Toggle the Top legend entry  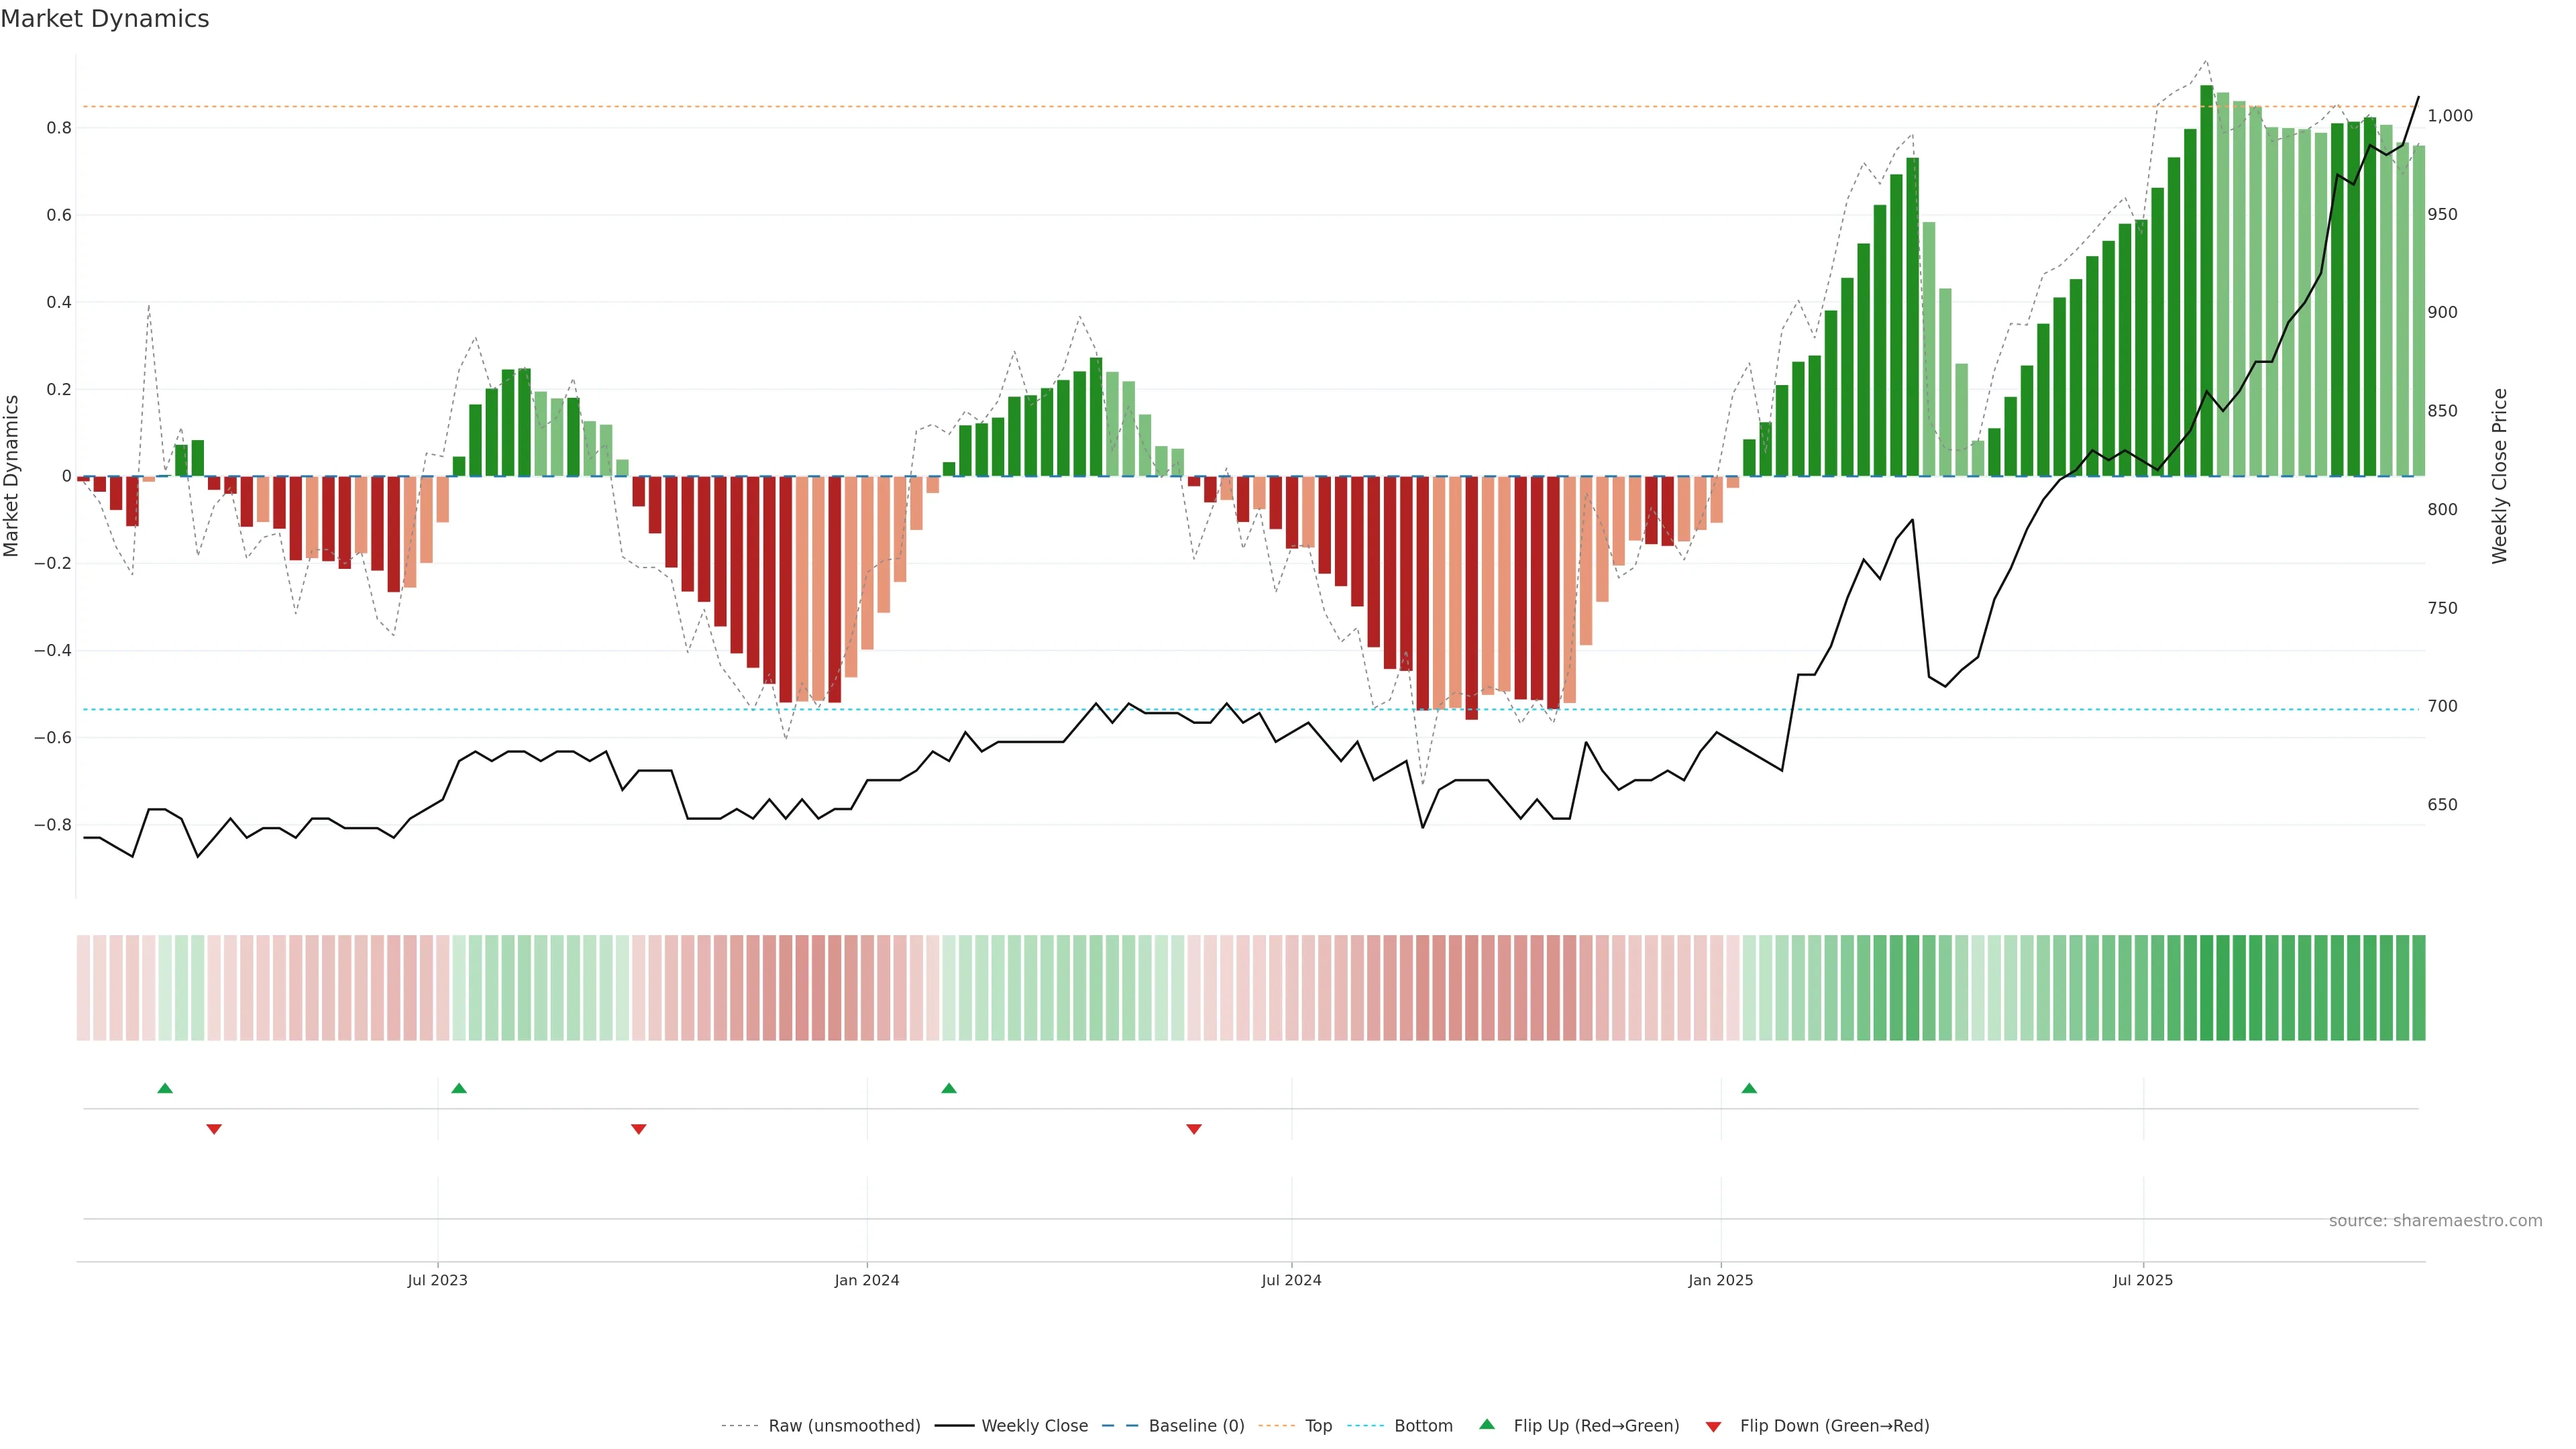(x=1318, y=1426)
